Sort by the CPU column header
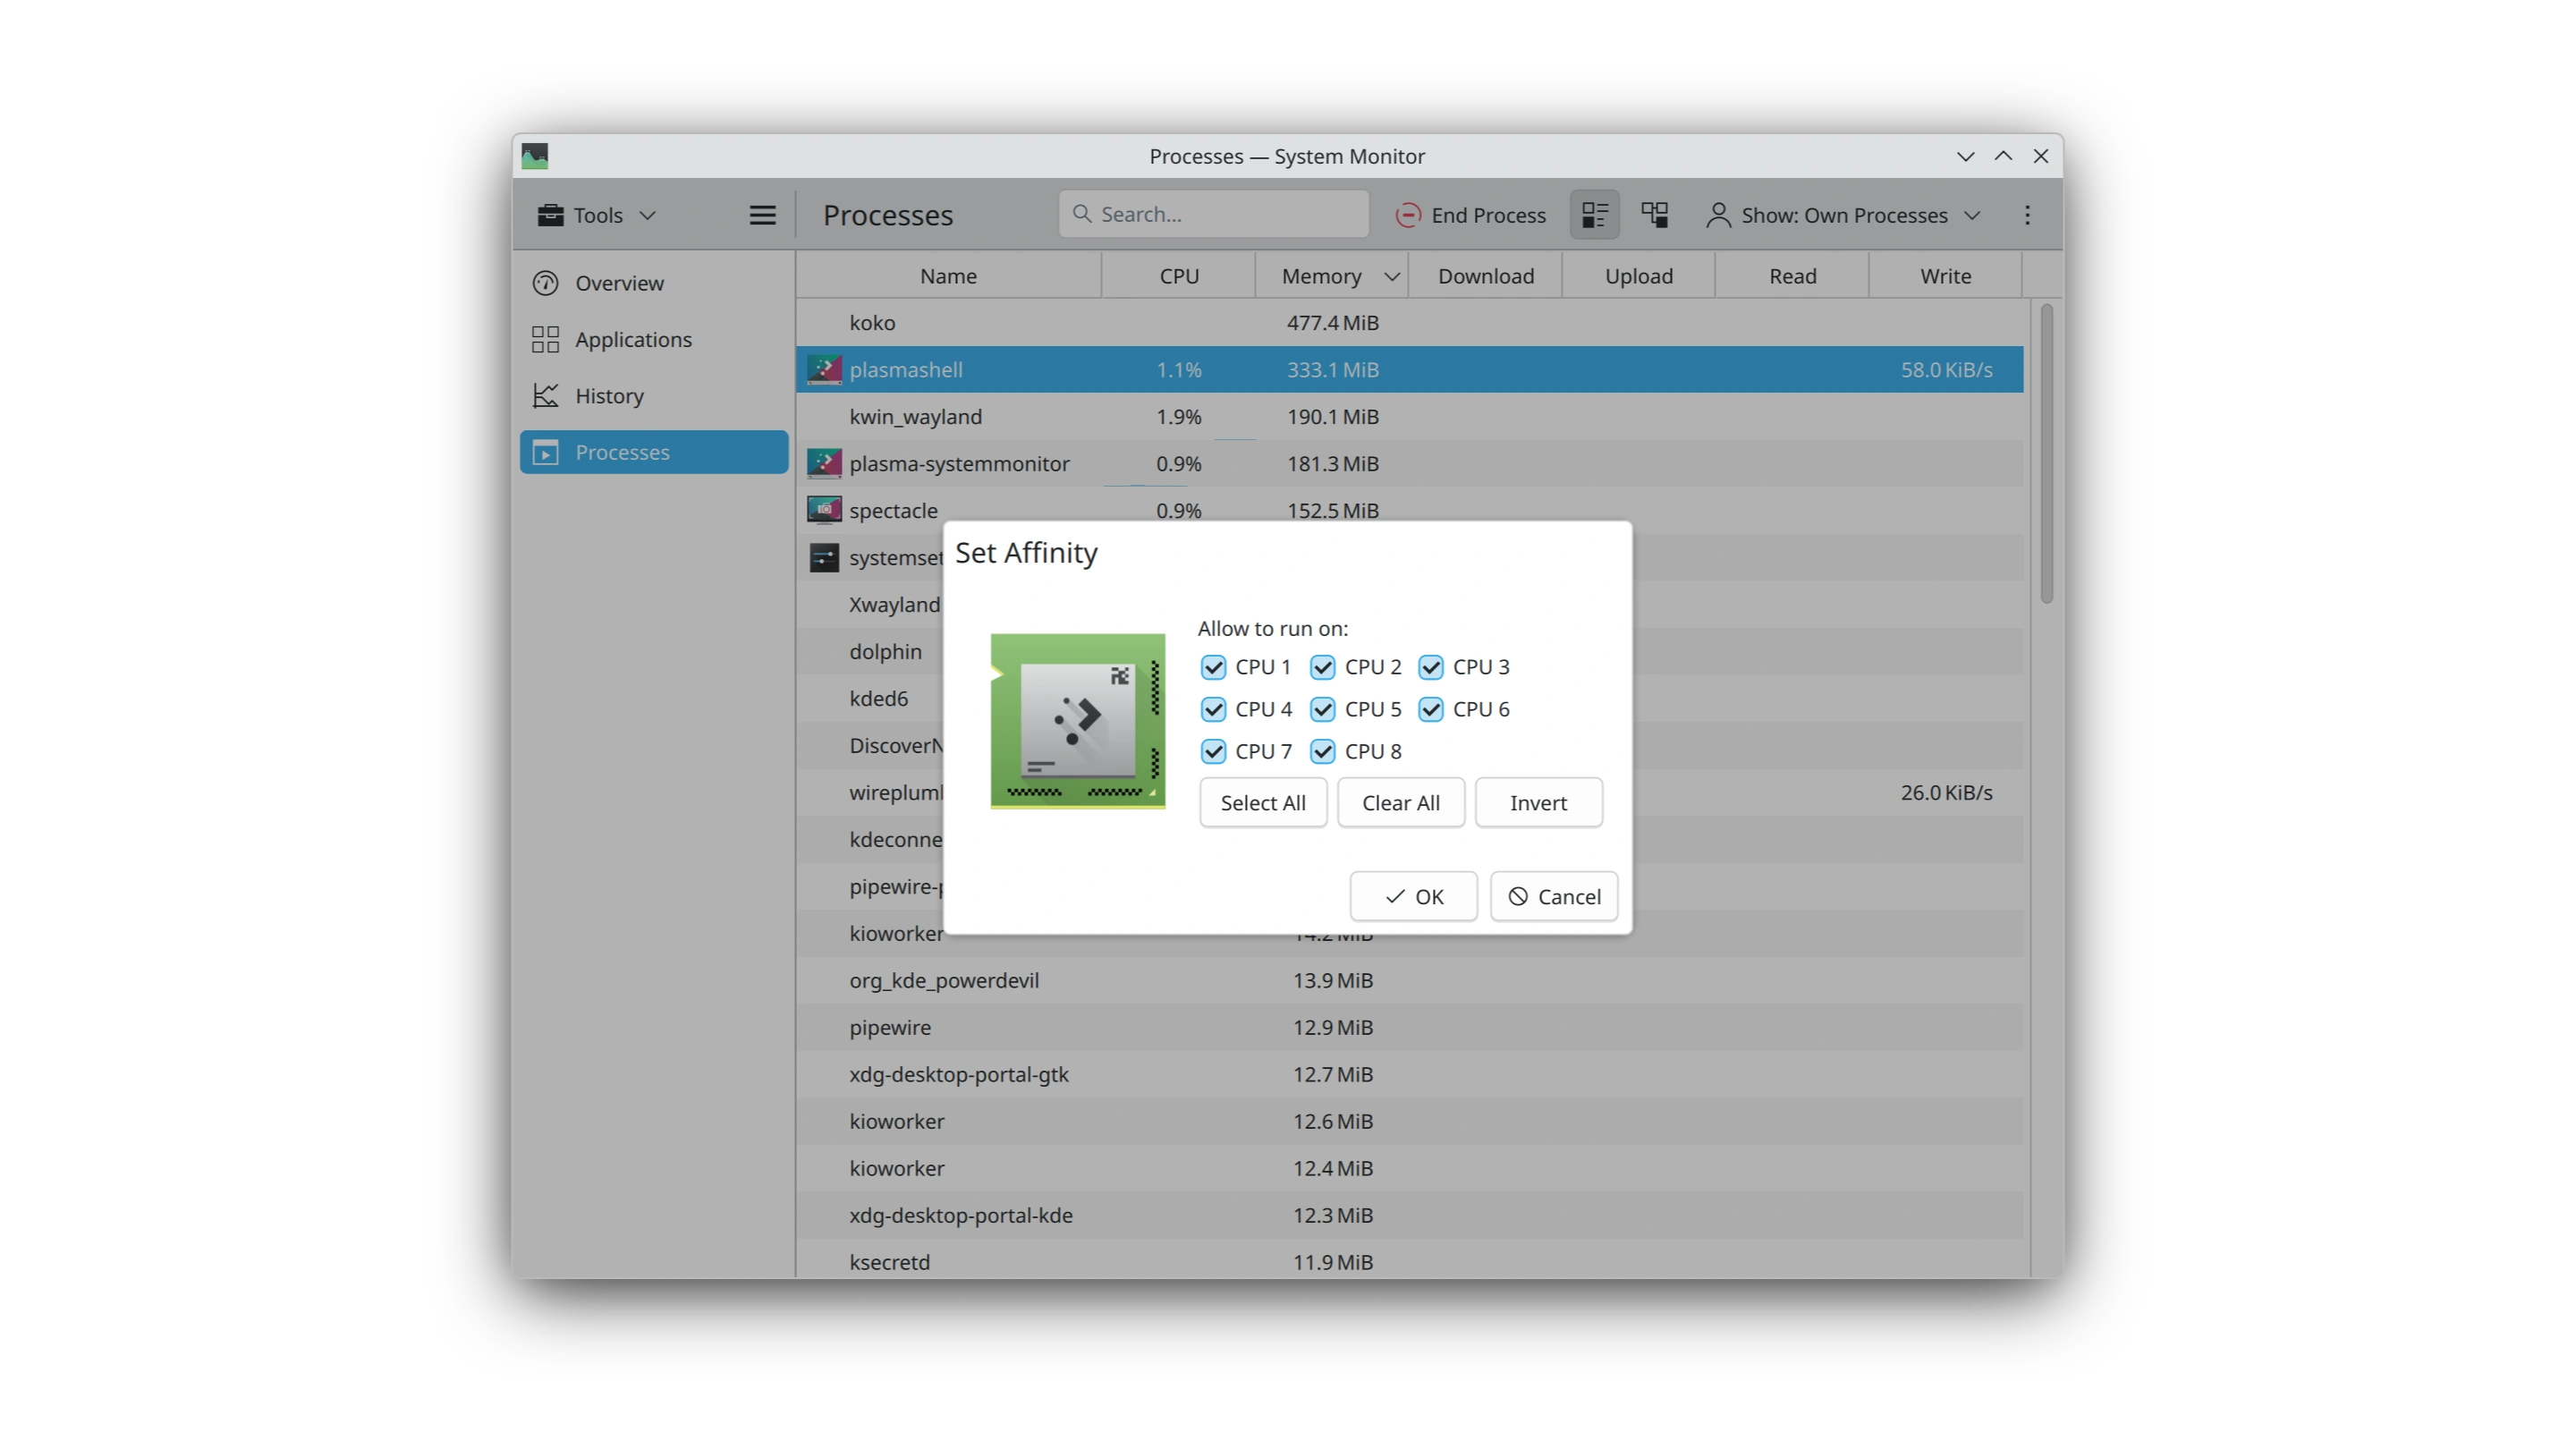 coord(1179,277)
